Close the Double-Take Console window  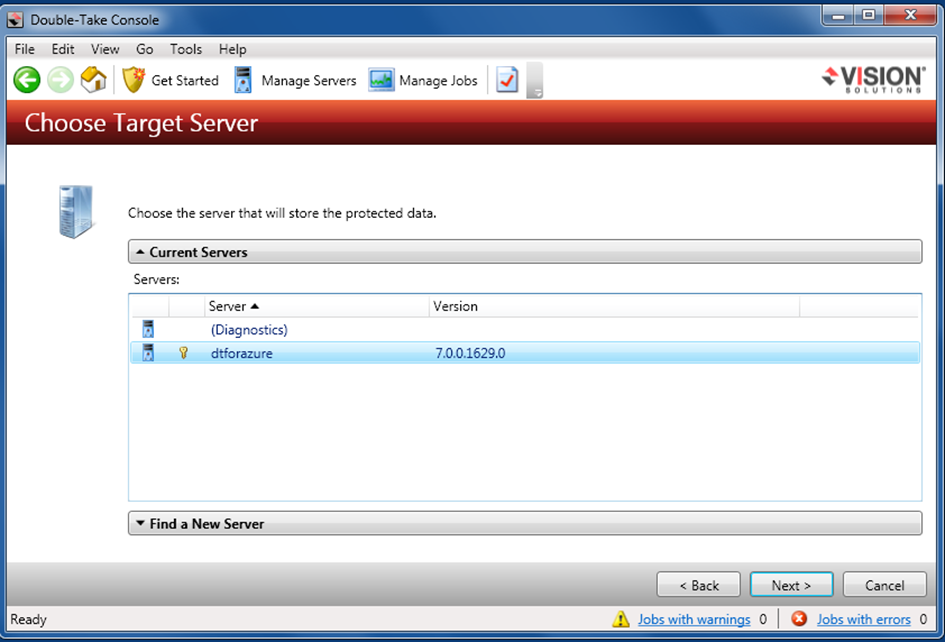point(911,15)
